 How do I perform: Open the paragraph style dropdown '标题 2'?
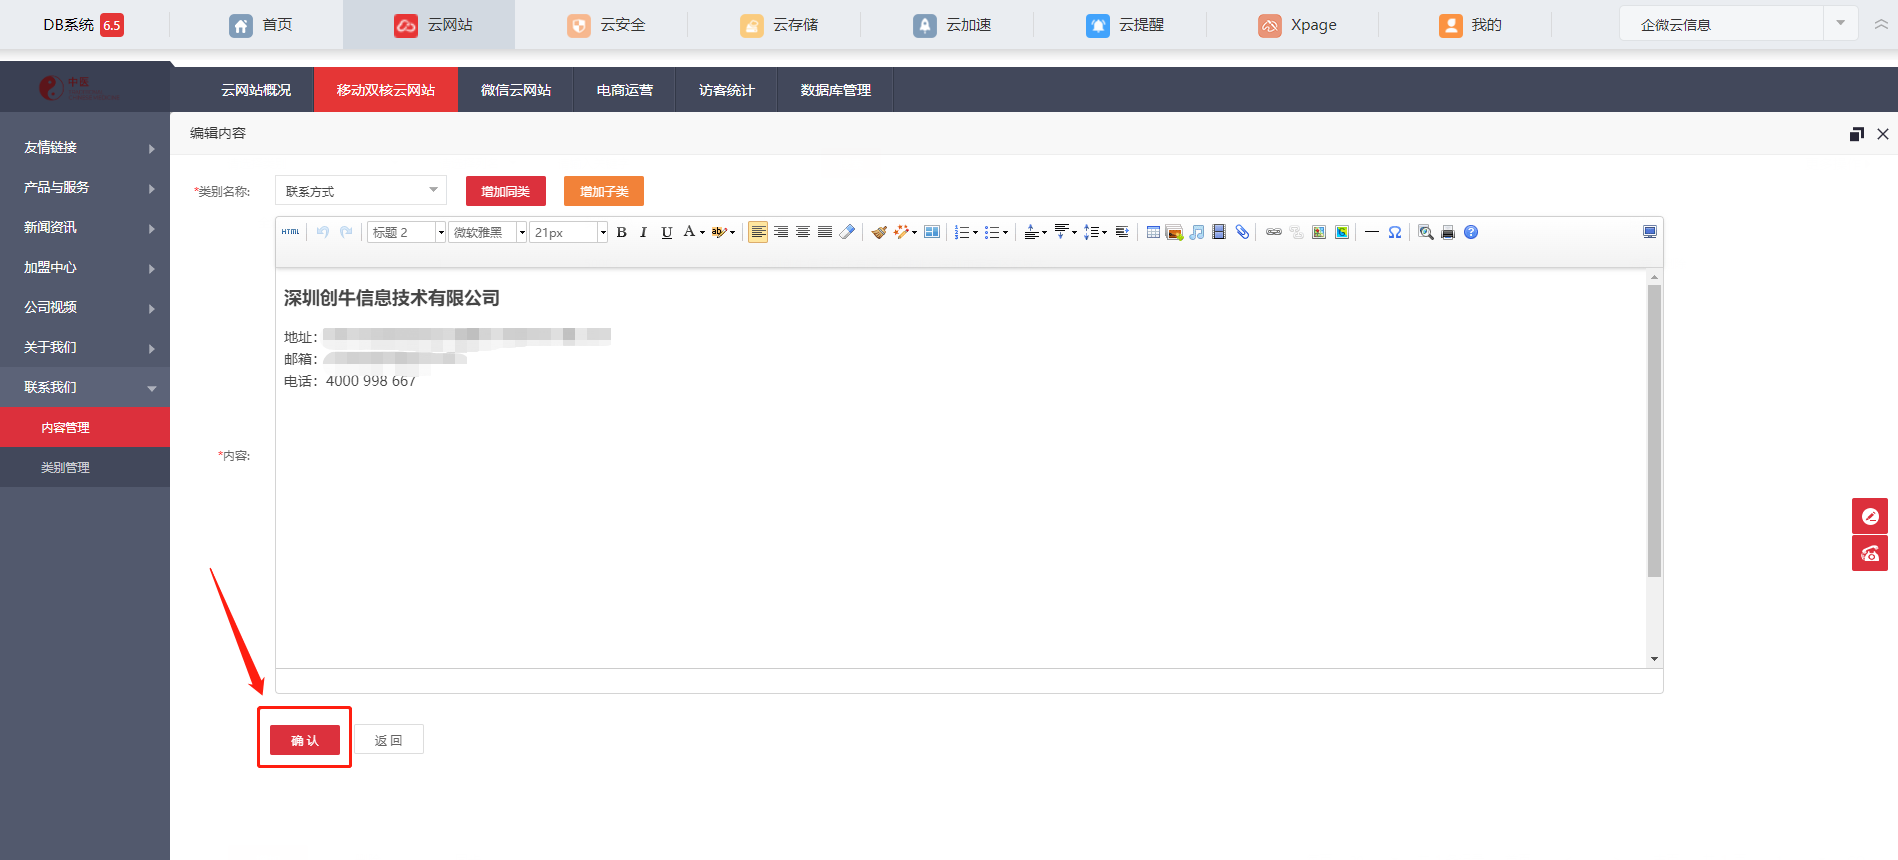point(406,232)
